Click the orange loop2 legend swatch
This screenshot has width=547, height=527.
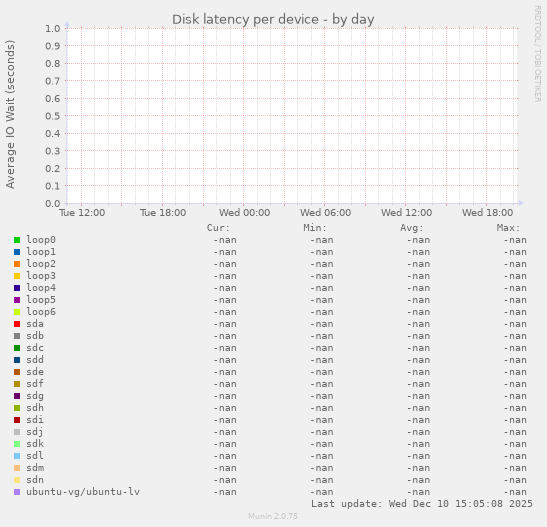17,264
